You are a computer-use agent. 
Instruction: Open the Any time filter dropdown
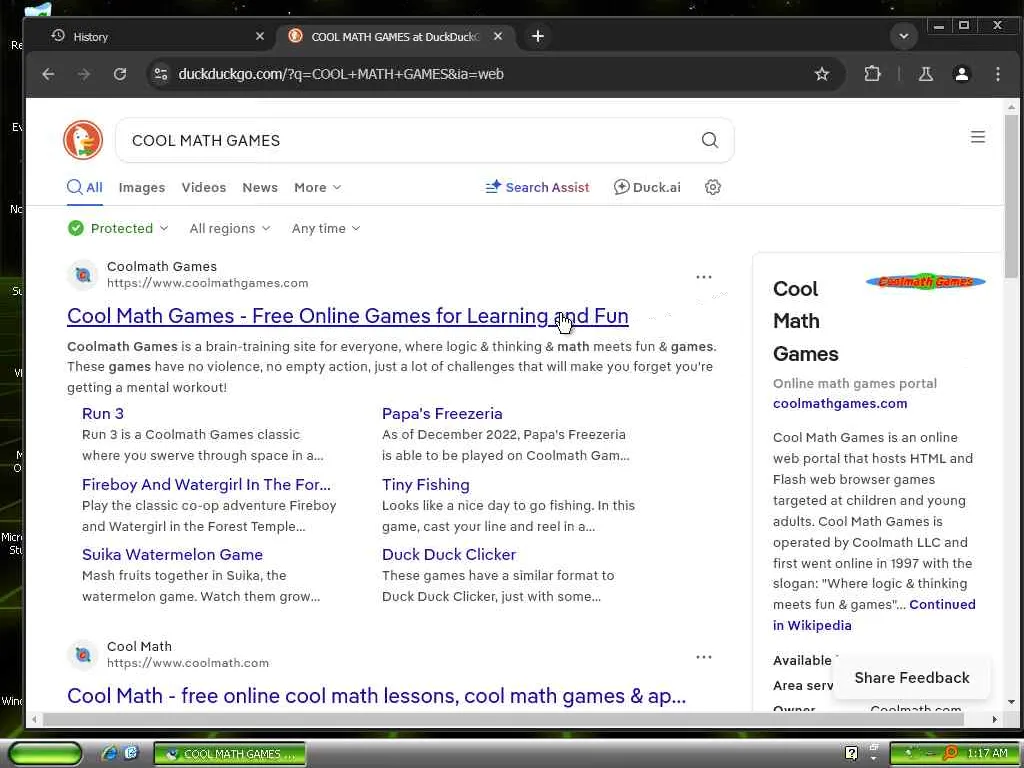[x=325, y=229]
